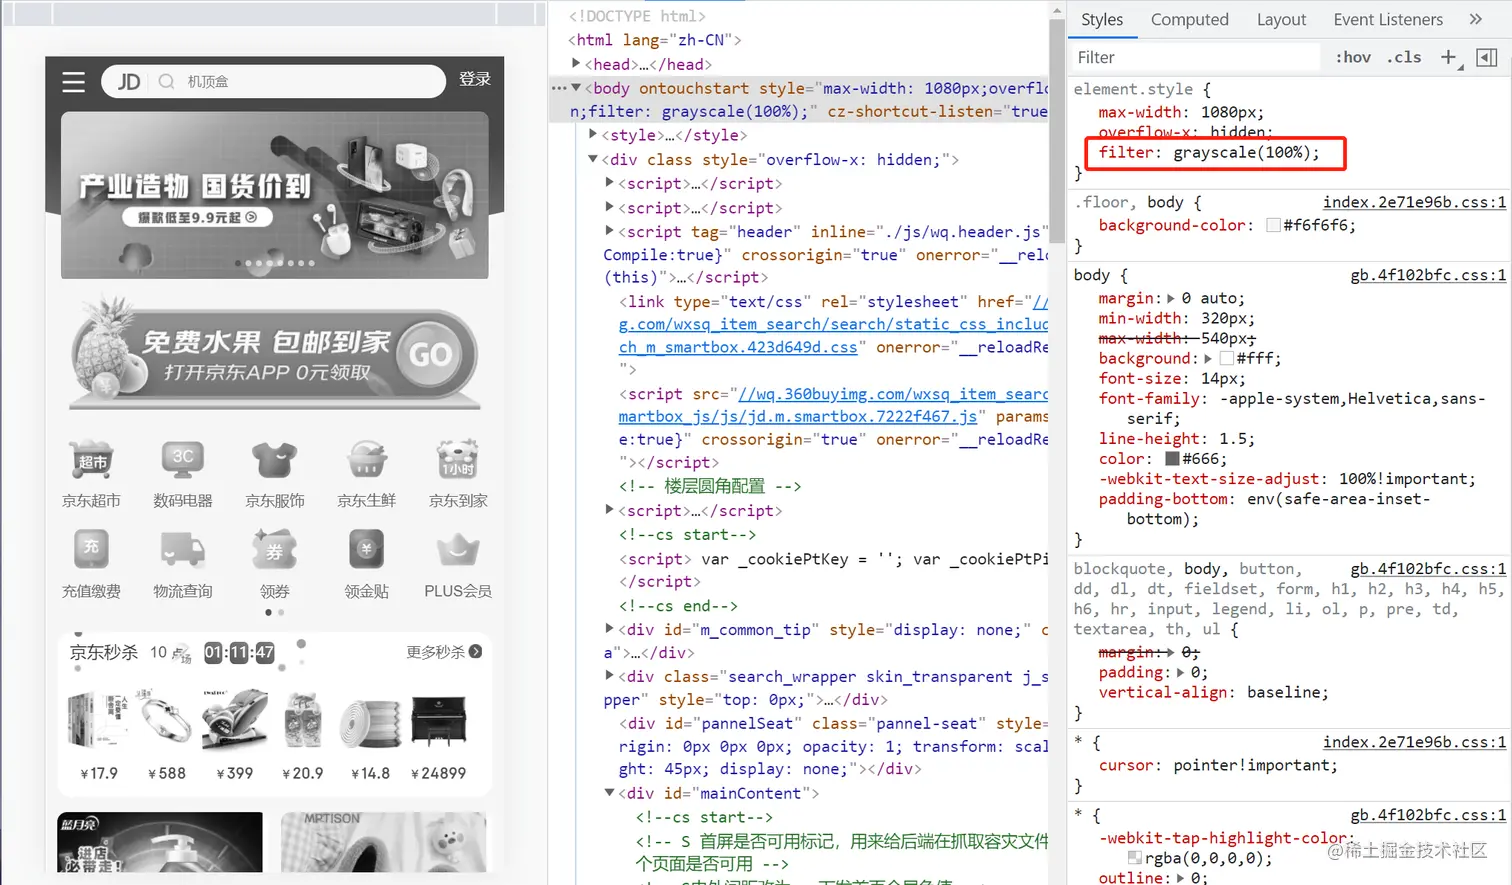The image size is (1512, 885).
Task: Switch to Layout tab
Action: point(1281,19)
